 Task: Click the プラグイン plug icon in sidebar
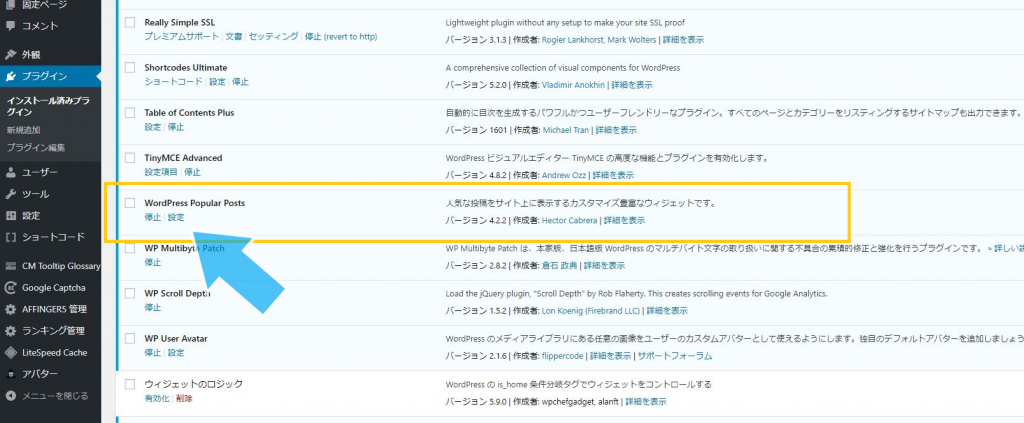tap(10, 76)
